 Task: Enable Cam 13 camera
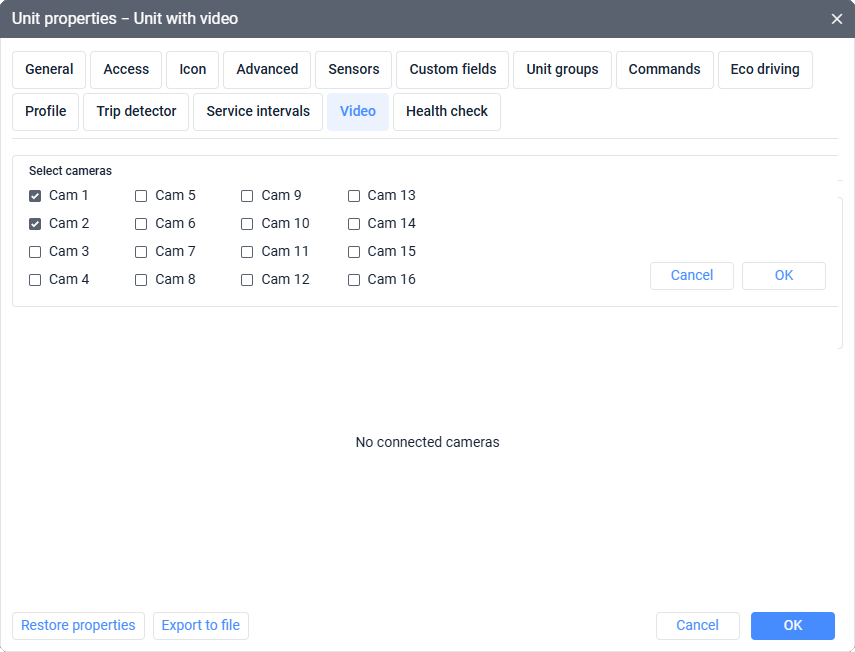click(354, 196)
